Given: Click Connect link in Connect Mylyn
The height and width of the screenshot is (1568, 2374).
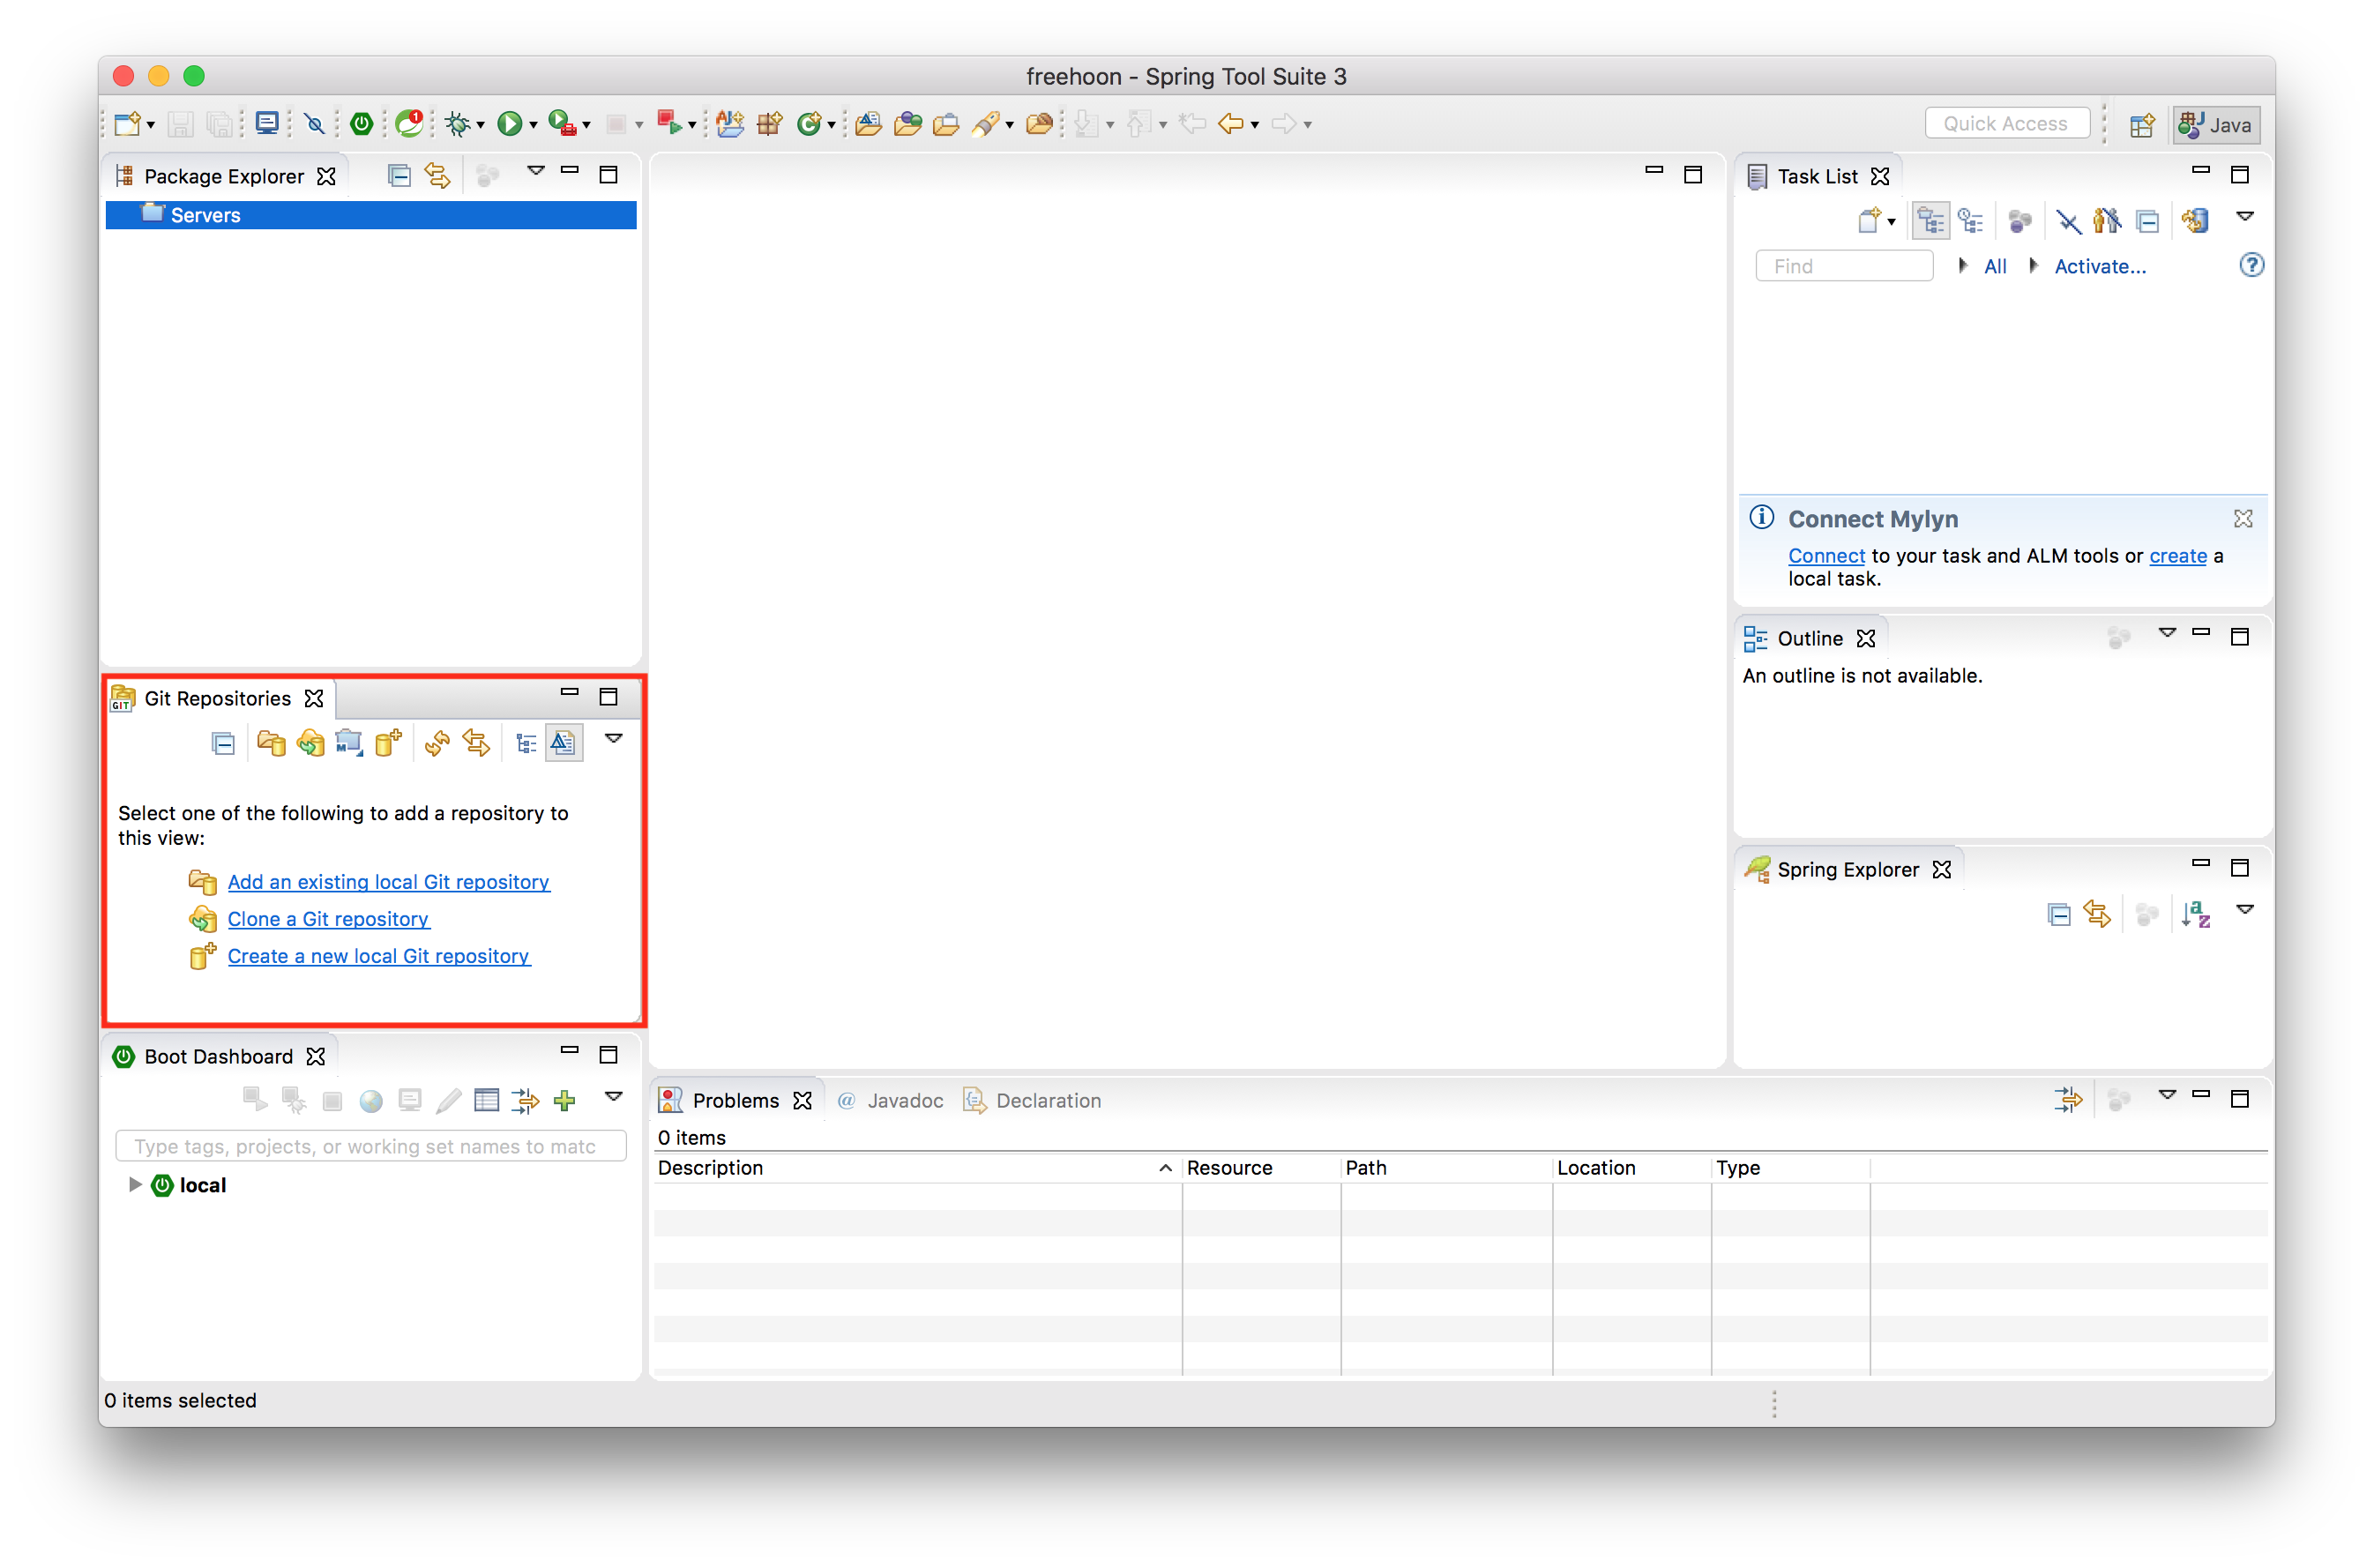Looking at the screenshot, I should click(1826, 556).
